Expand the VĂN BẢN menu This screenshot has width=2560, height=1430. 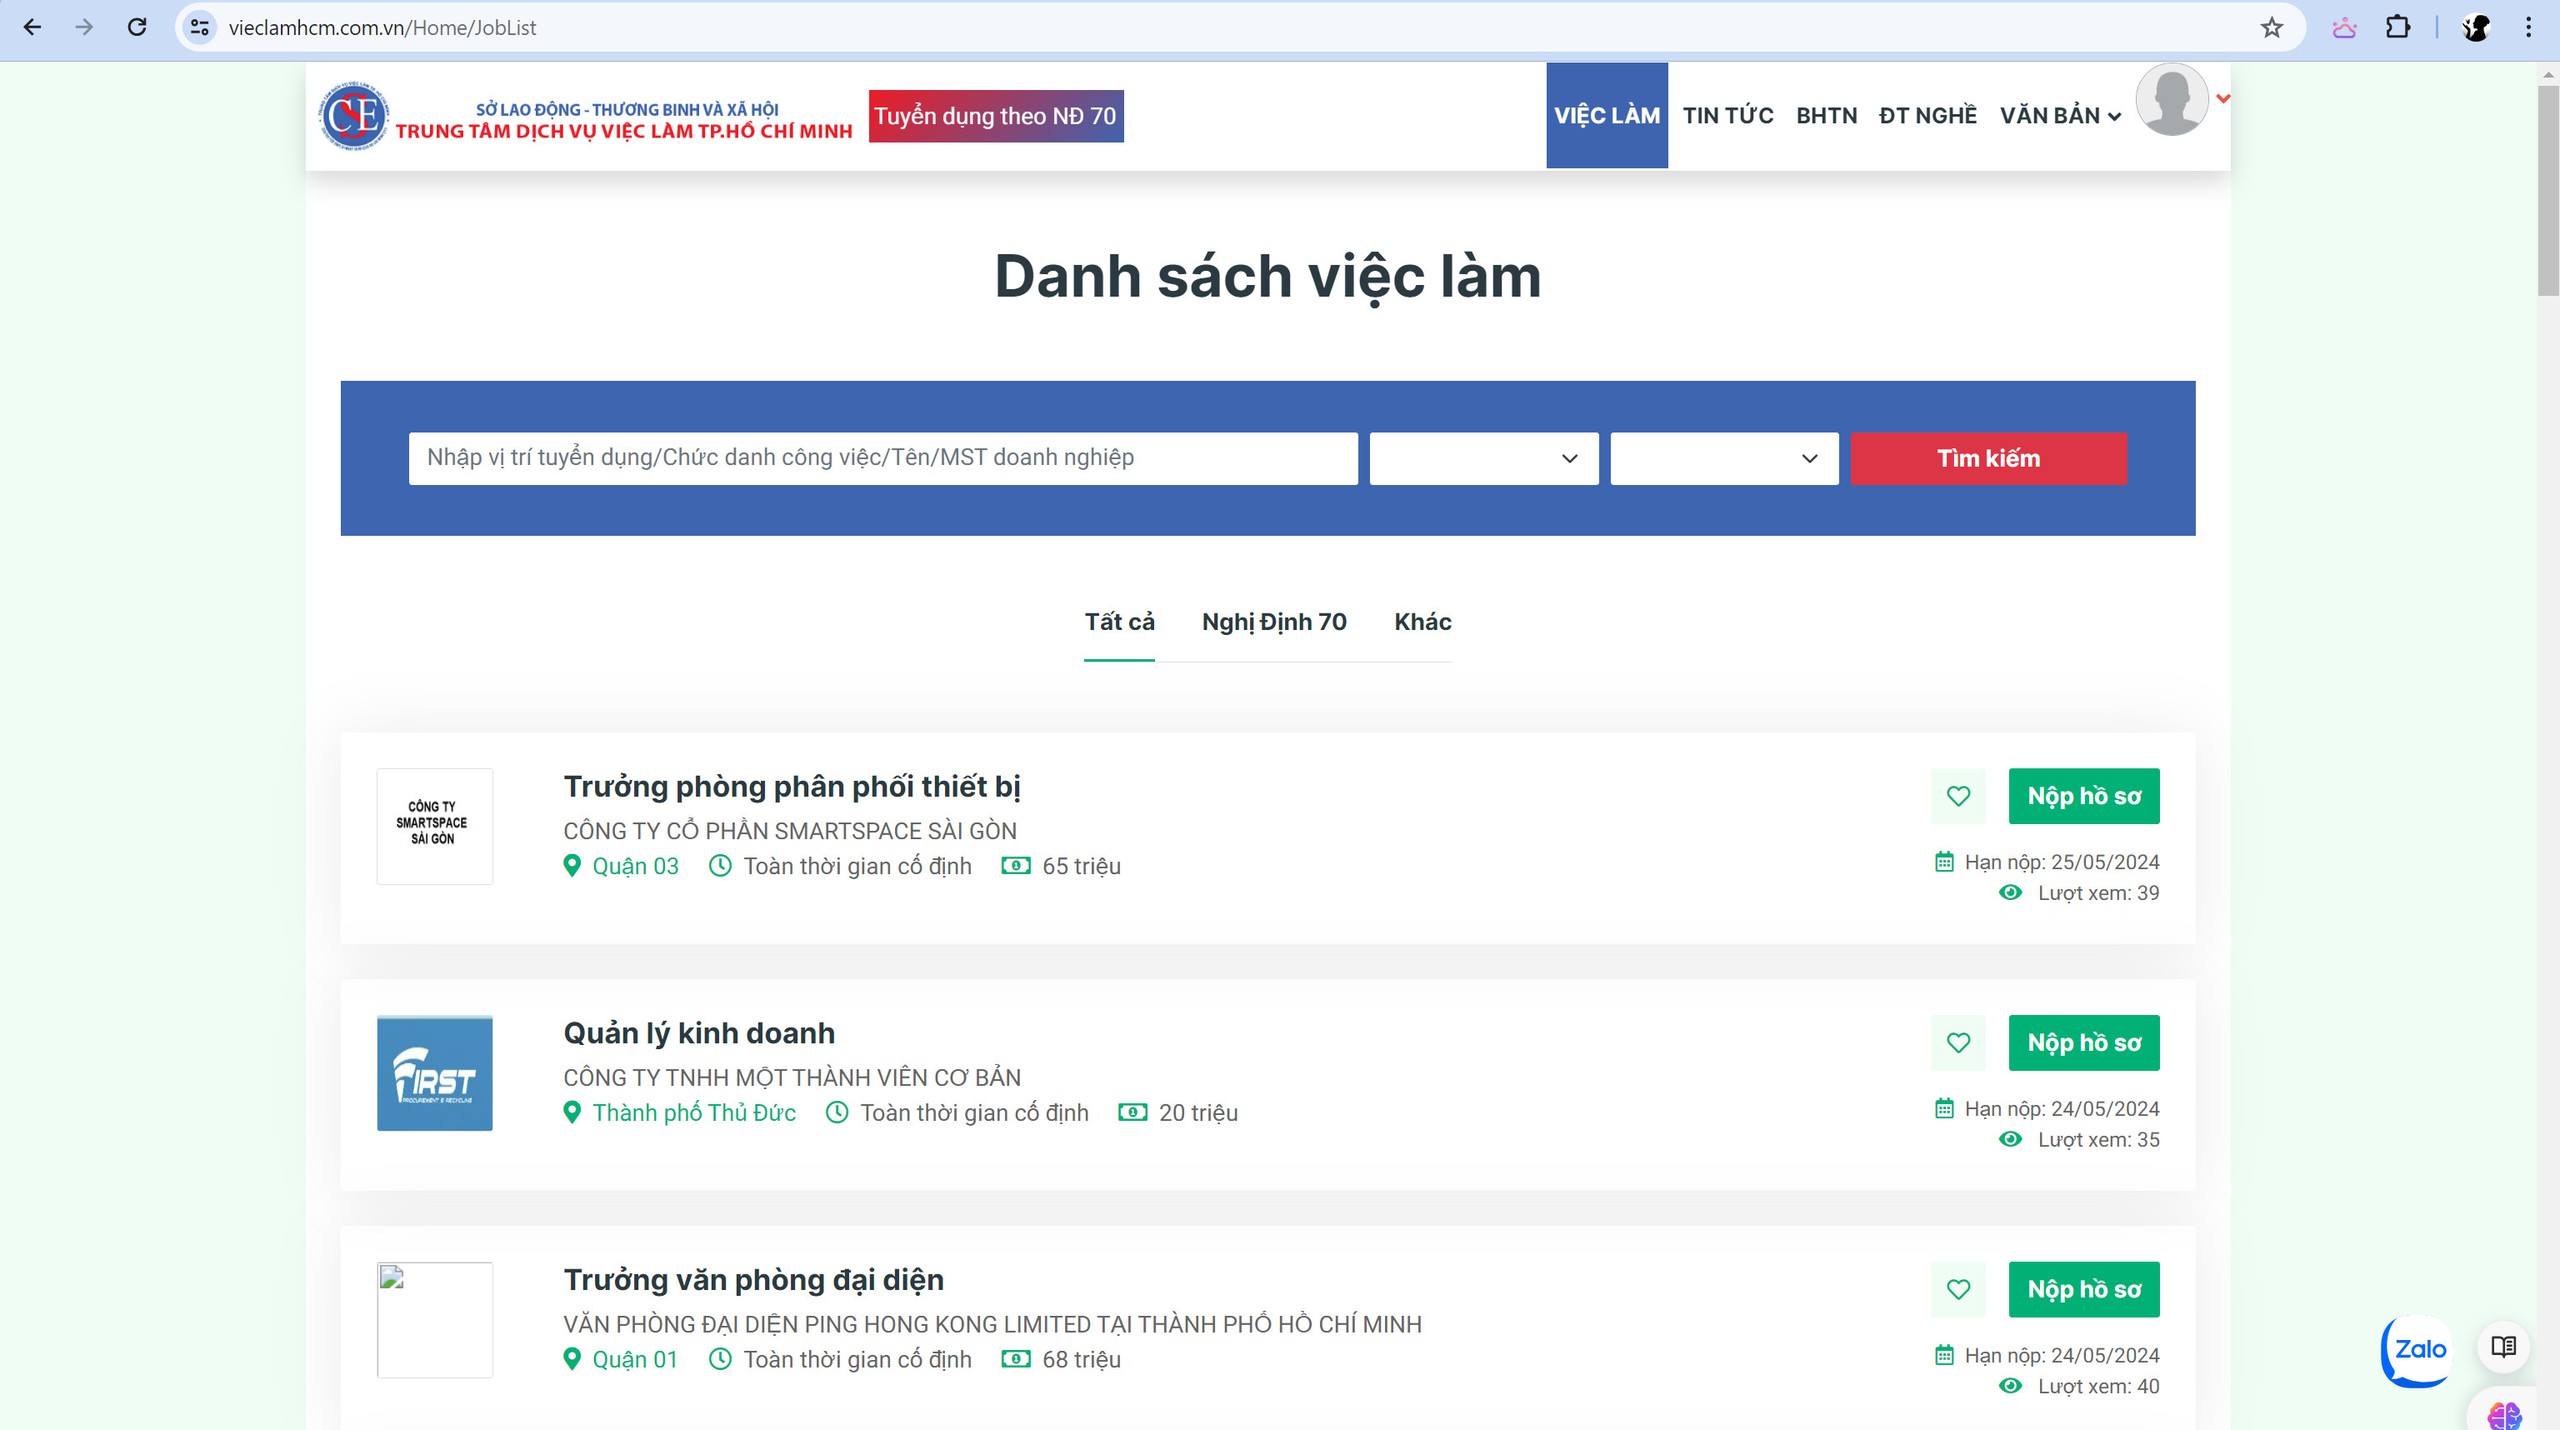[2060, 116]
